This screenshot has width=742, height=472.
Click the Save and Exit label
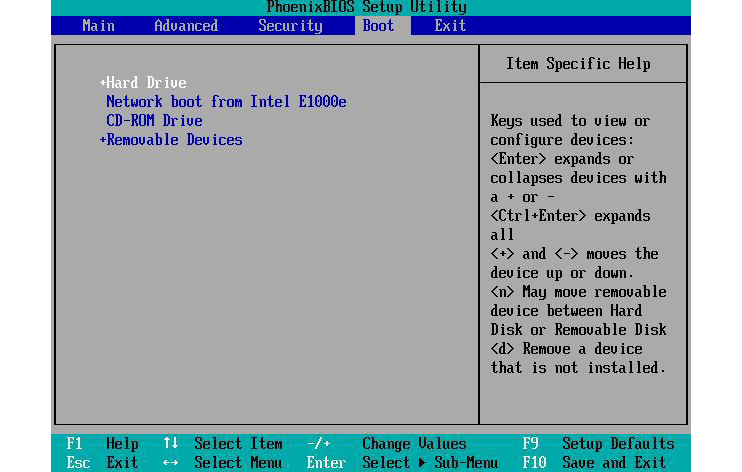click(x=614, y=463)
